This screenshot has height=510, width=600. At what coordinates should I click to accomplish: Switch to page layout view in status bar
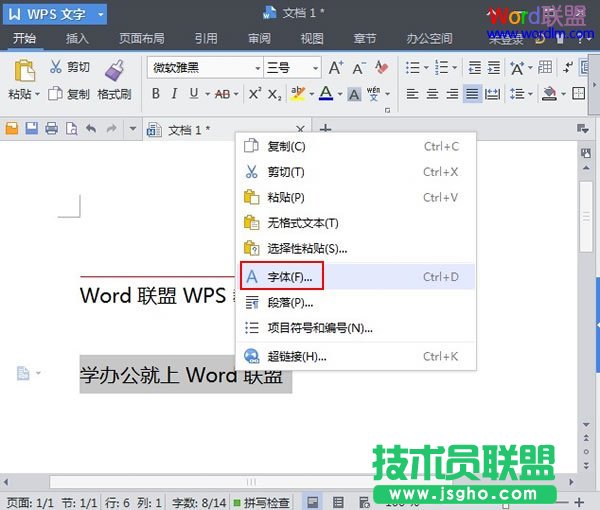point(313,502)
